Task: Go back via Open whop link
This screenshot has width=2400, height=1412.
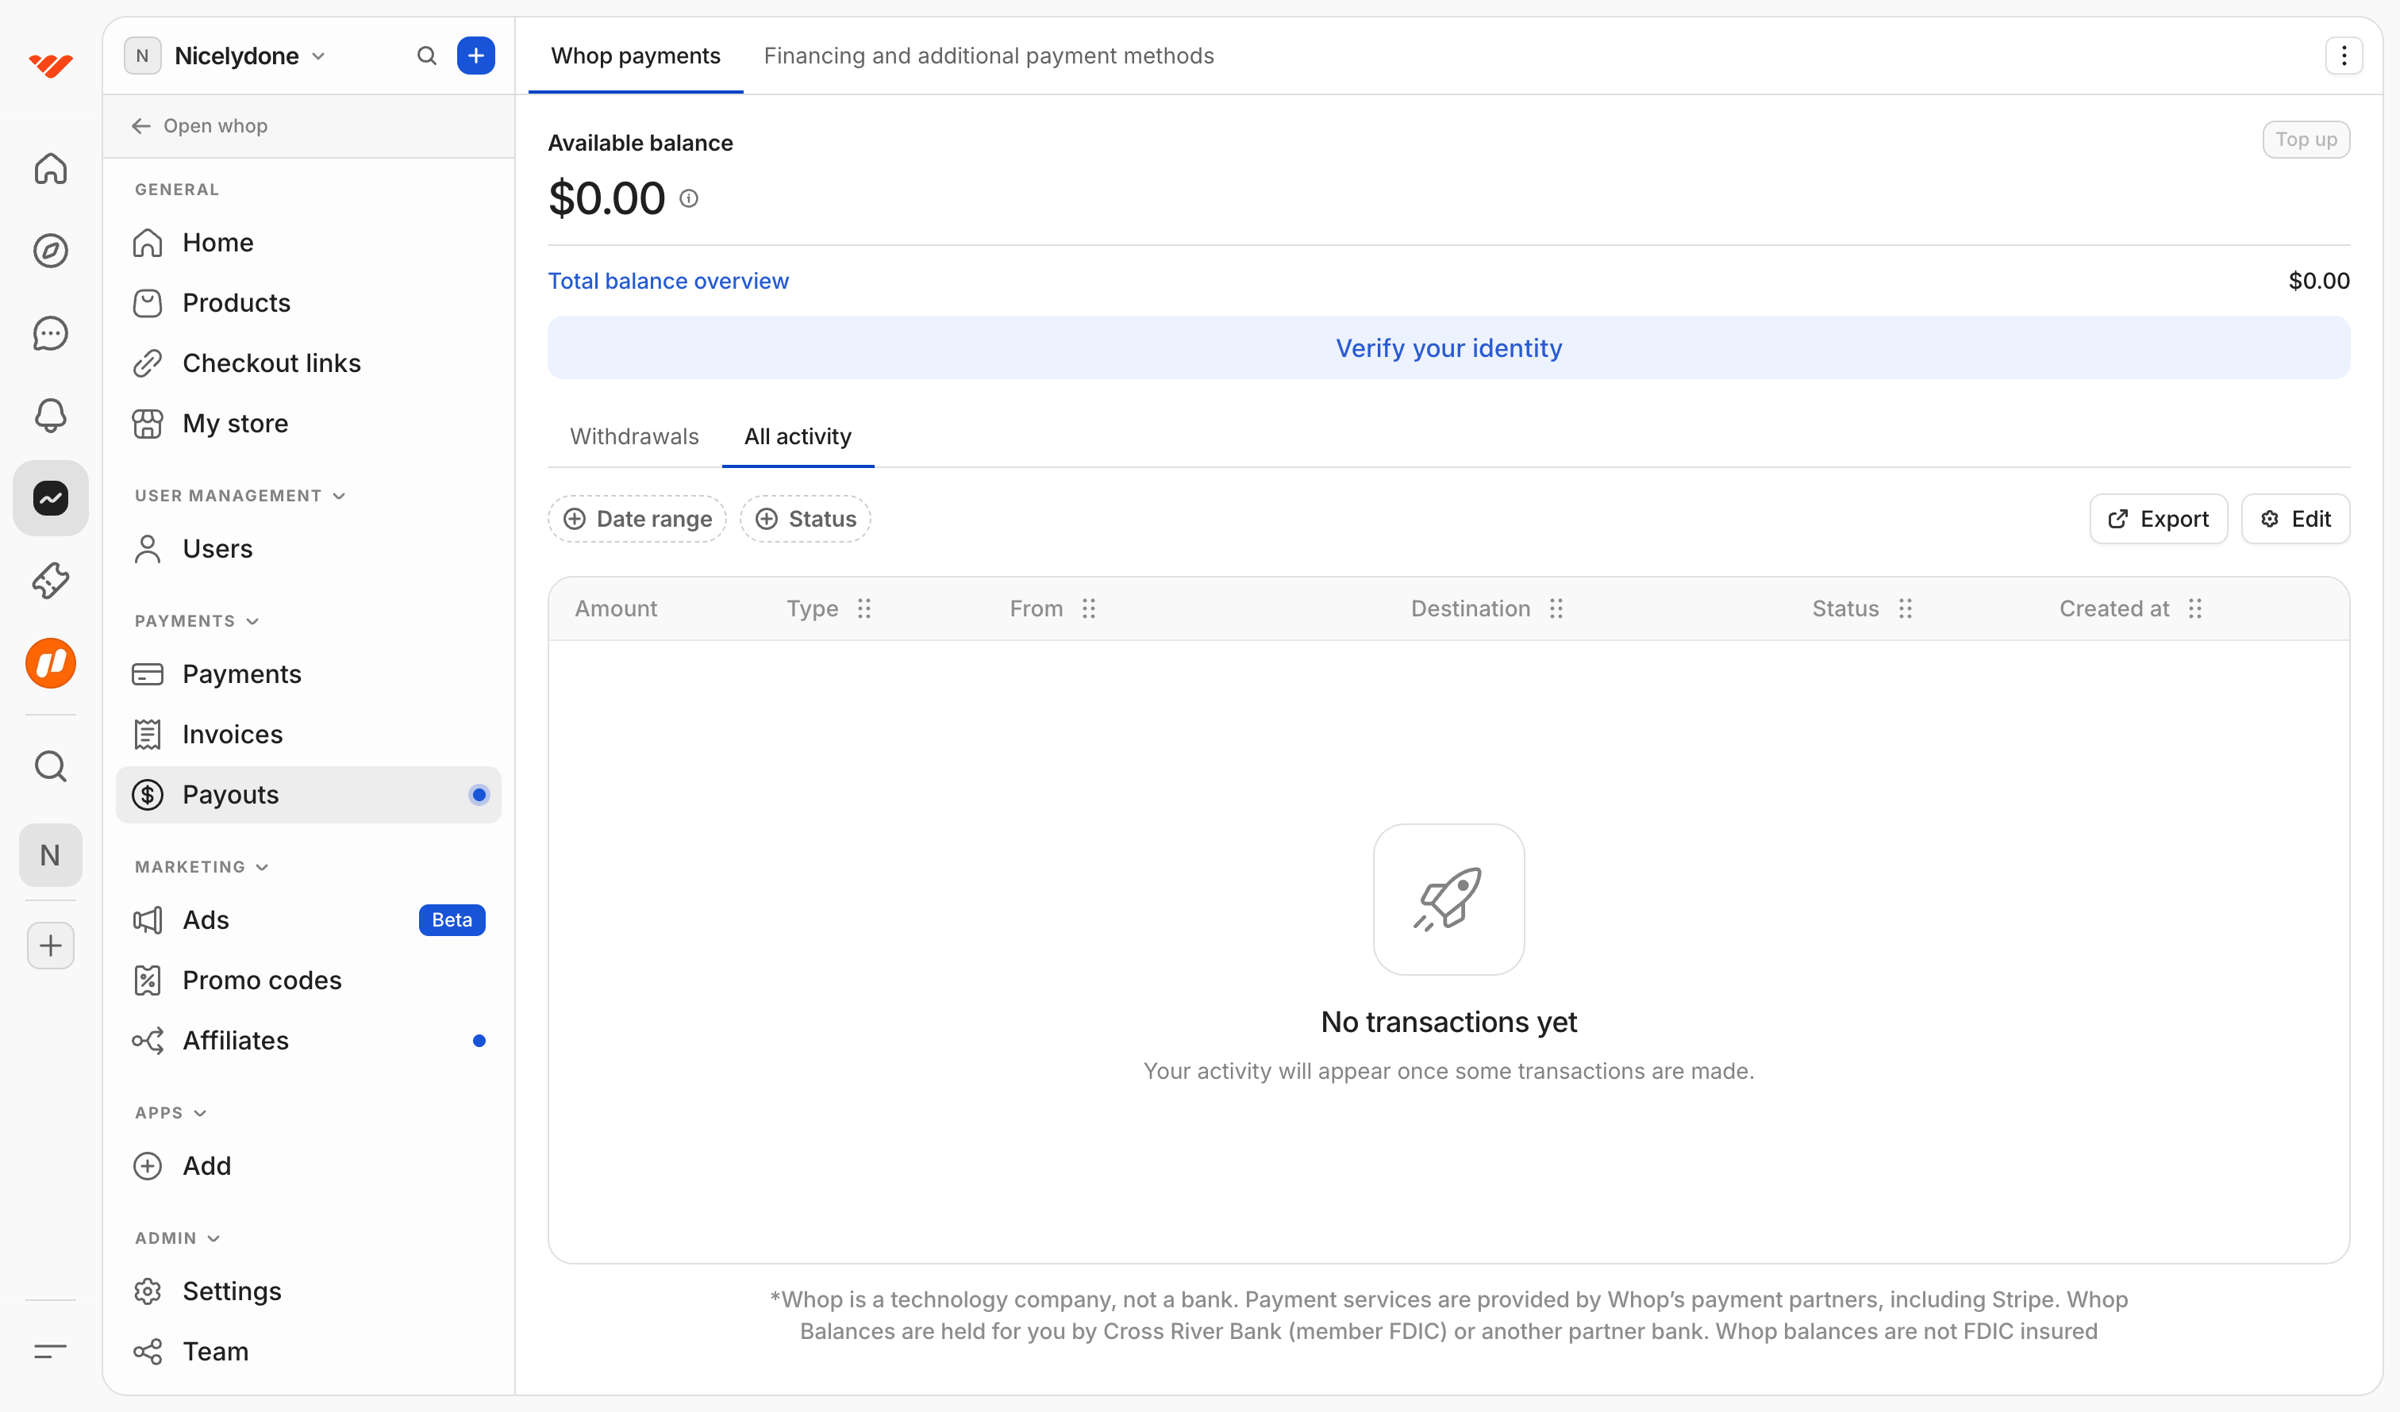Action: [x=200, y=126]
